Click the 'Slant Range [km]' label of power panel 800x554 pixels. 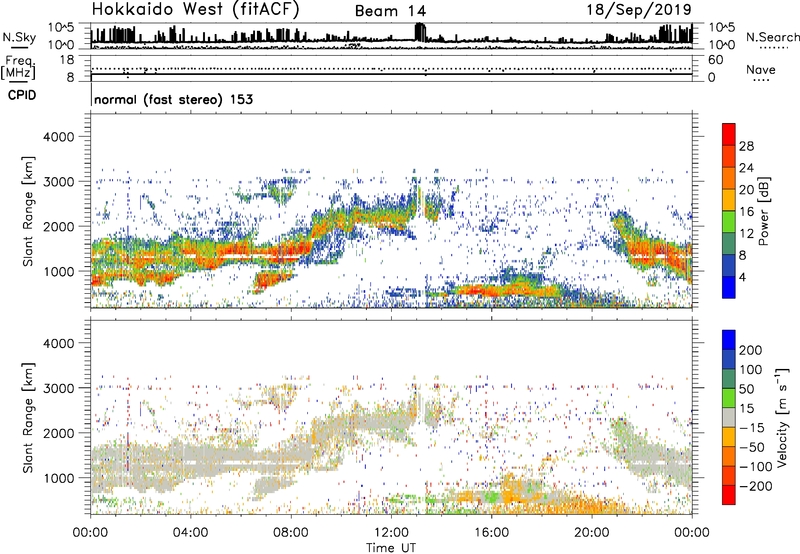[x=28, y=211]
